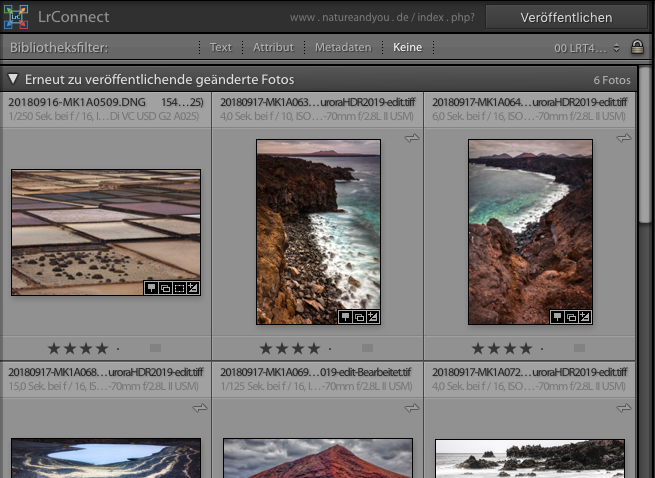Screen dimensions: 655x478
Task: Click develop adjustments badge on MK1A063 photo
Action: click(x=373, y=317)
